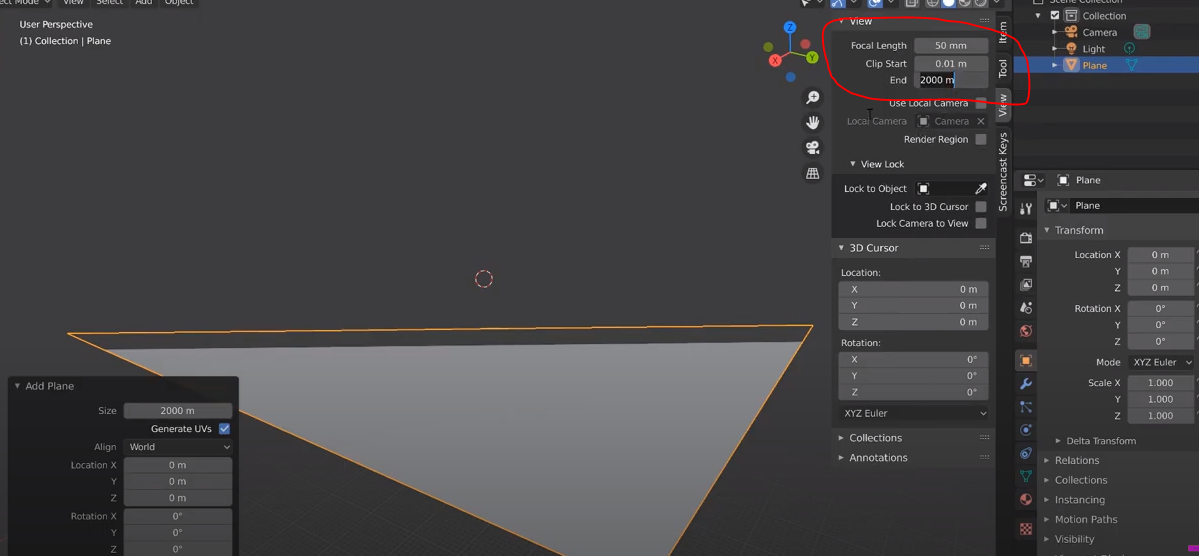Open the object rotation Mode dropdown
1199x556 pixels.
pos(1161,363)
